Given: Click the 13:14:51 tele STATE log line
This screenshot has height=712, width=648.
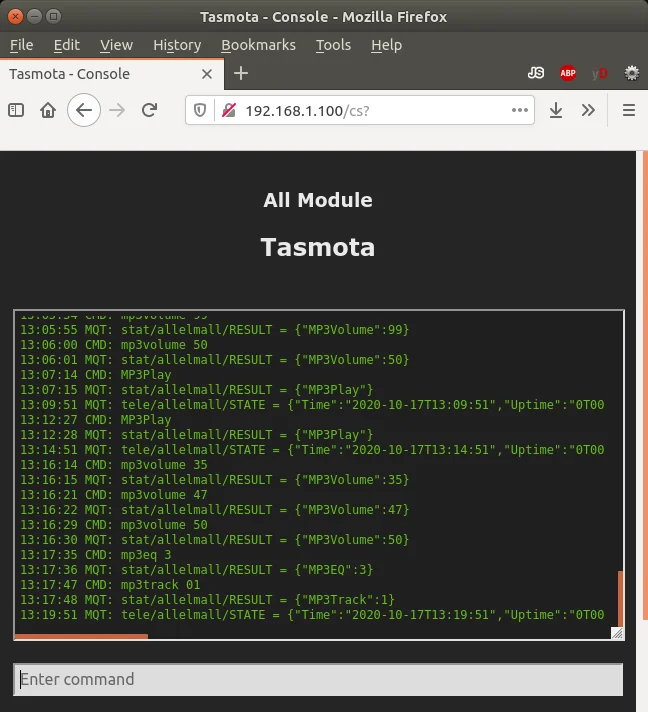Looking at the screenshot, I should click(x=312, y=450).
